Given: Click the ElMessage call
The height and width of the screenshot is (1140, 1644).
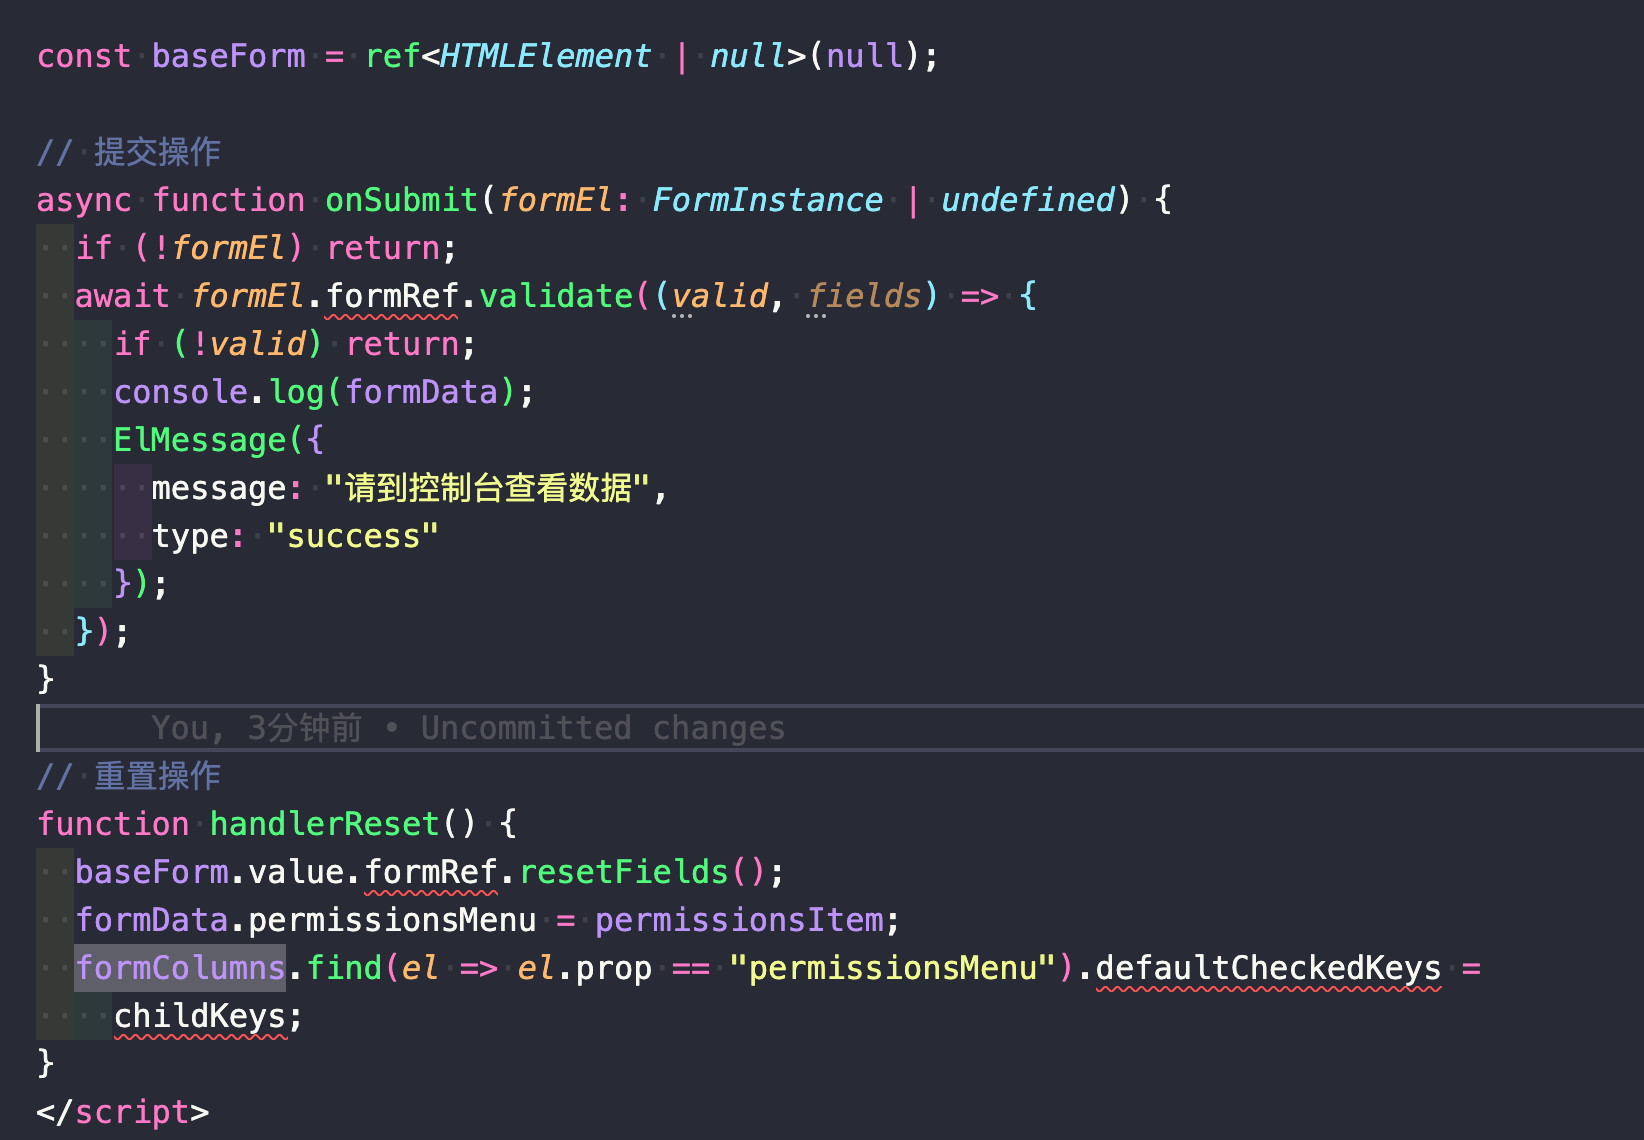Looking at the screenshot, I should [x=200, y=440].
